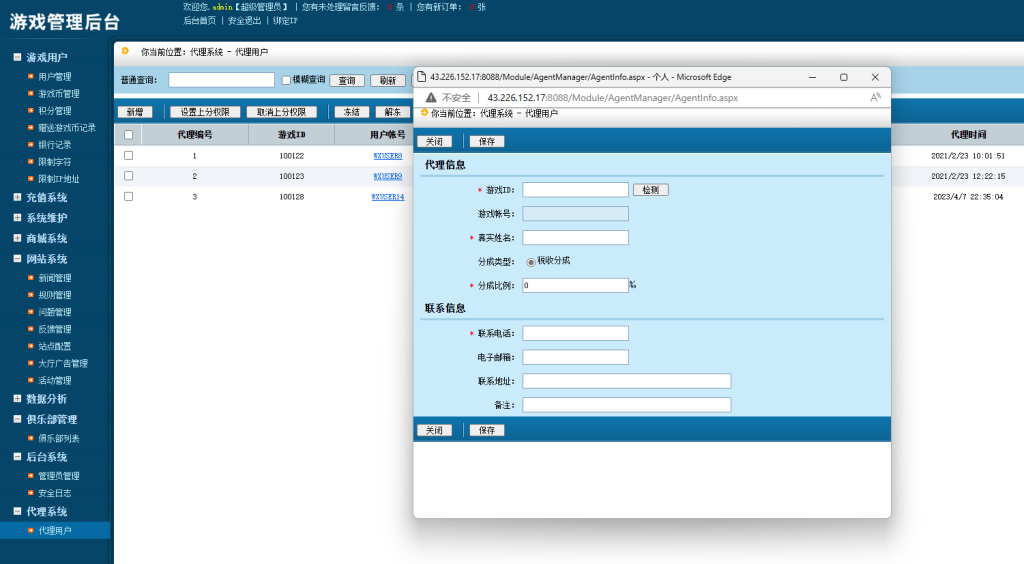
Task: Expand the 数据分析 section
Action: coord(18,398)
